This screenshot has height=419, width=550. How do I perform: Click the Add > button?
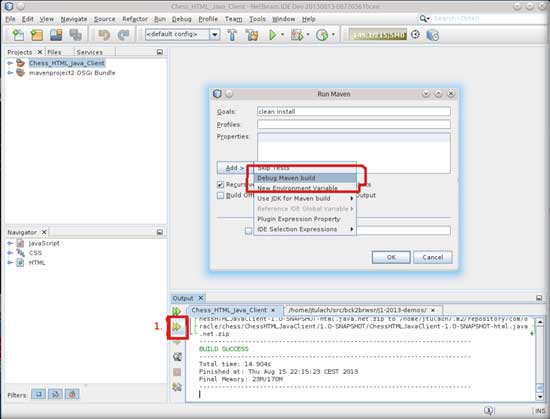[x=234, y=168]
